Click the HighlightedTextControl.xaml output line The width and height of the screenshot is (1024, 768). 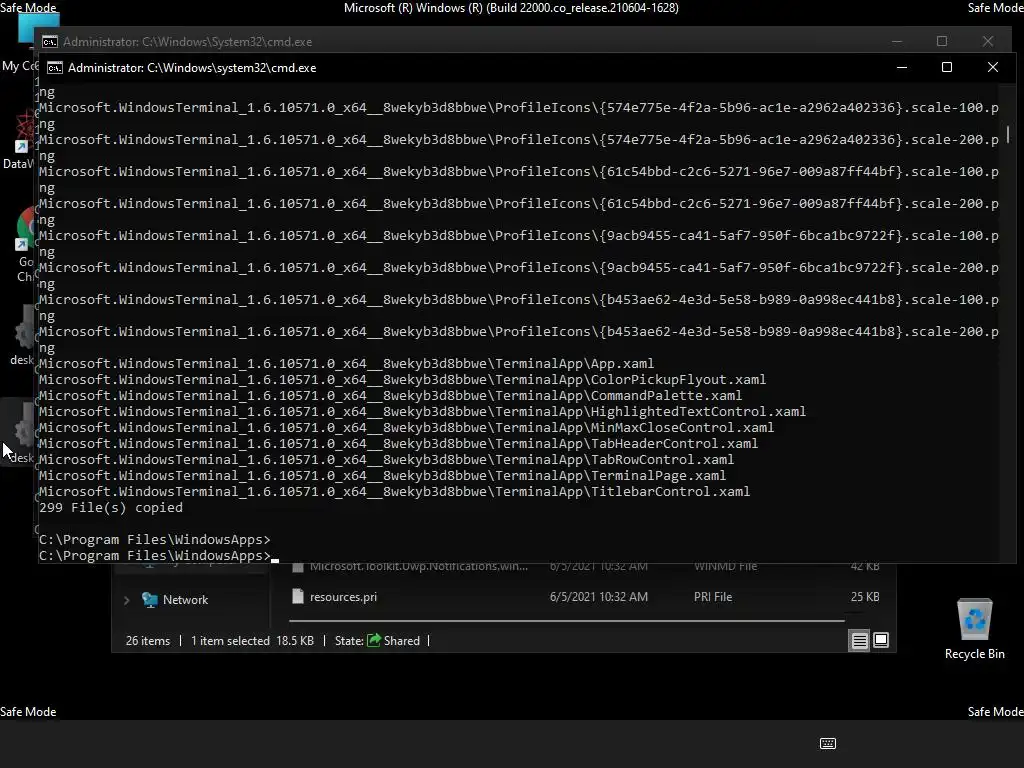click(422, 411)
